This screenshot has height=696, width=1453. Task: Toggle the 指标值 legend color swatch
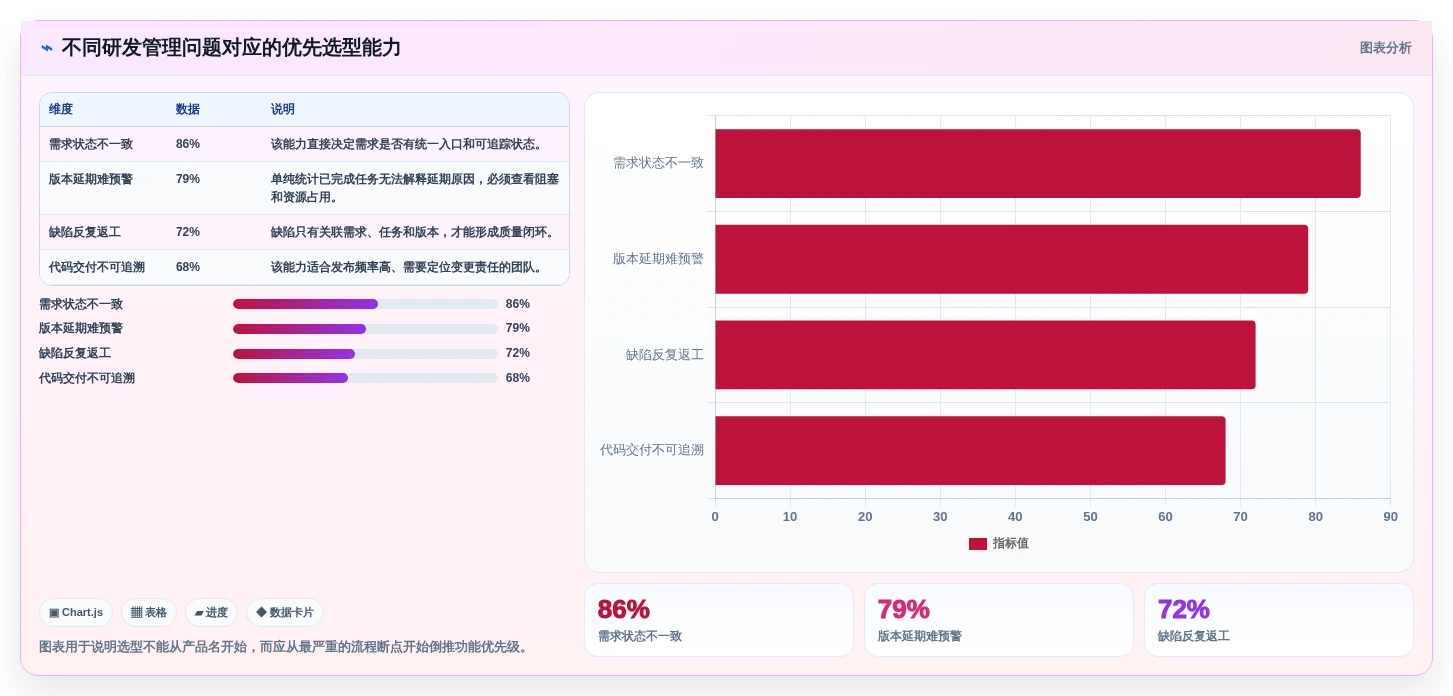click(978, 544)
